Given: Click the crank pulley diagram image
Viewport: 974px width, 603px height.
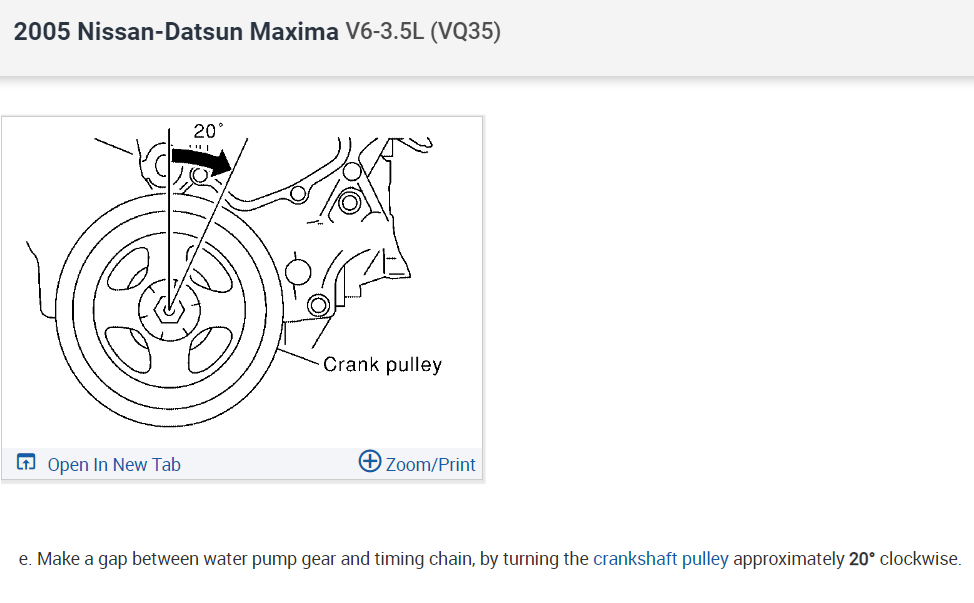Looking at the screenshot, I should click(x=242, y=283).
